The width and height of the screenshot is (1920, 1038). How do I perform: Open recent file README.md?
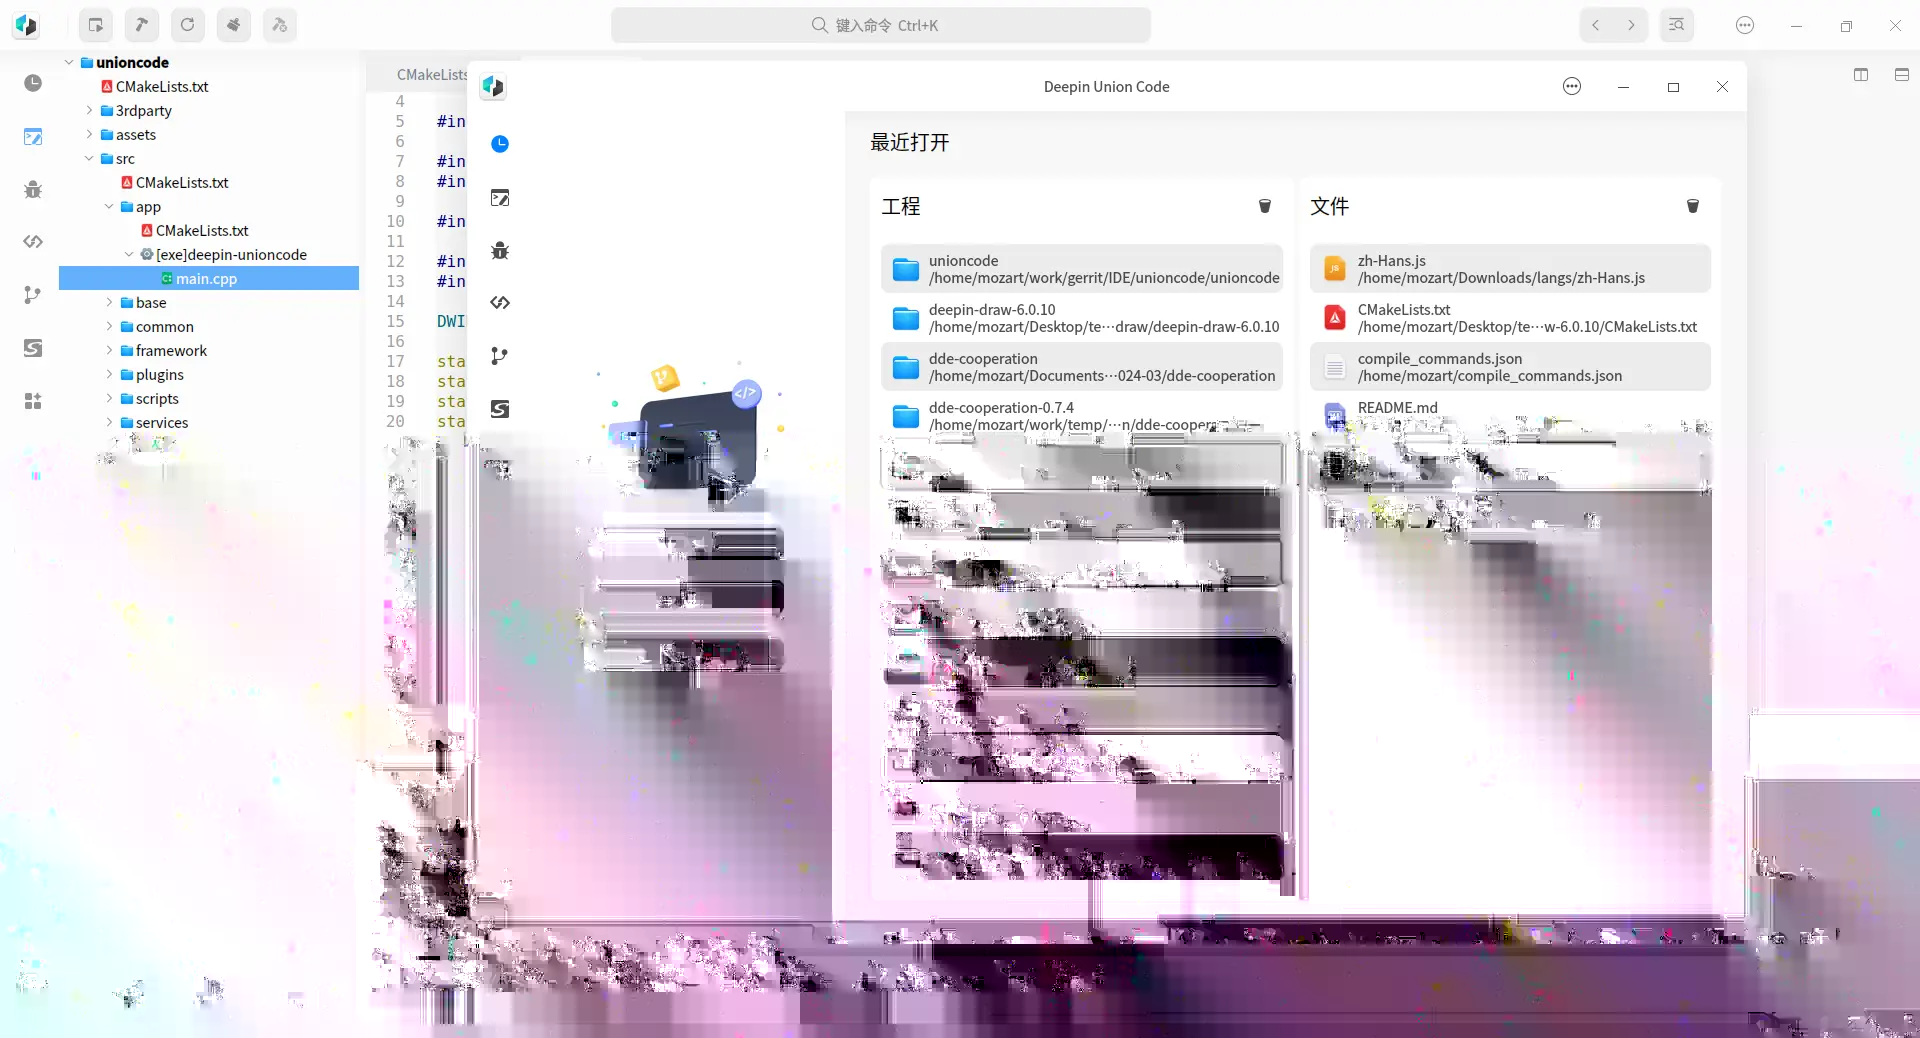tap(1510, 416)
